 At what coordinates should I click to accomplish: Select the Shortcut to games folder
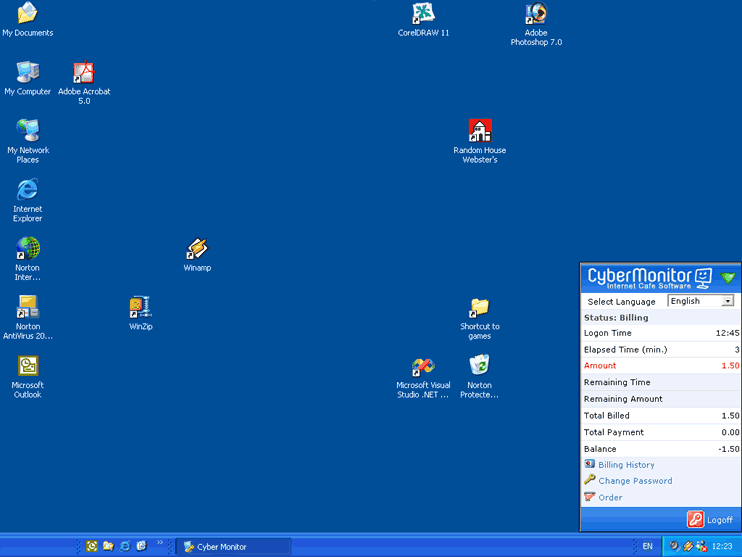(480, 318)
